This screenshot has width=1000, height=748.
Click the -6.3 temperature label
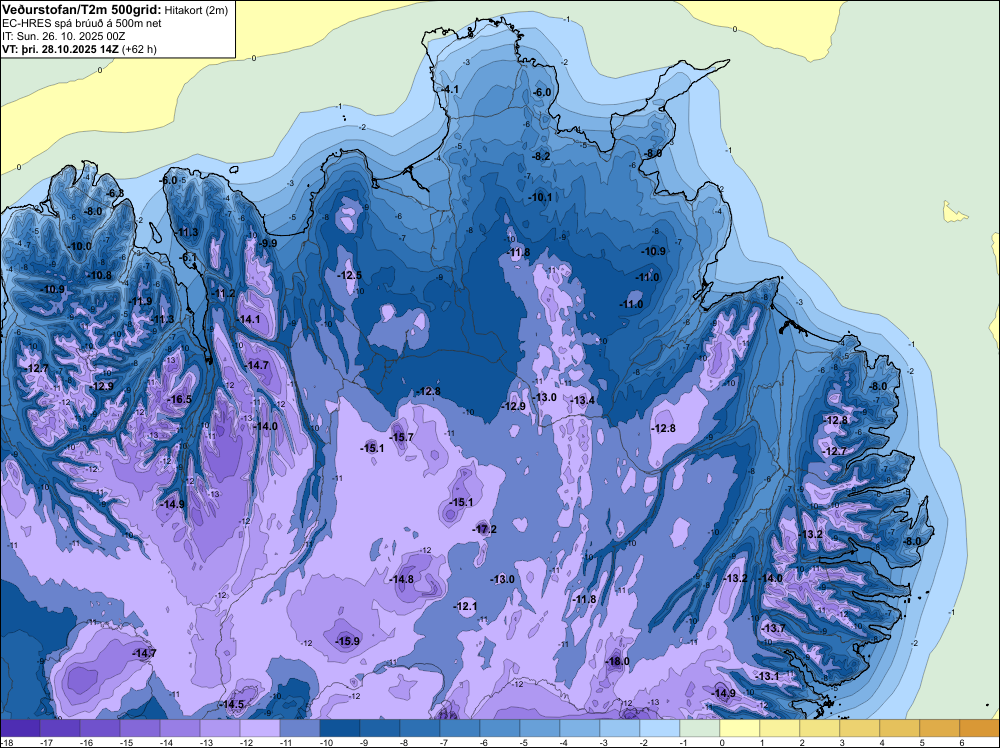pyautogui.click(x=115, y=193)
